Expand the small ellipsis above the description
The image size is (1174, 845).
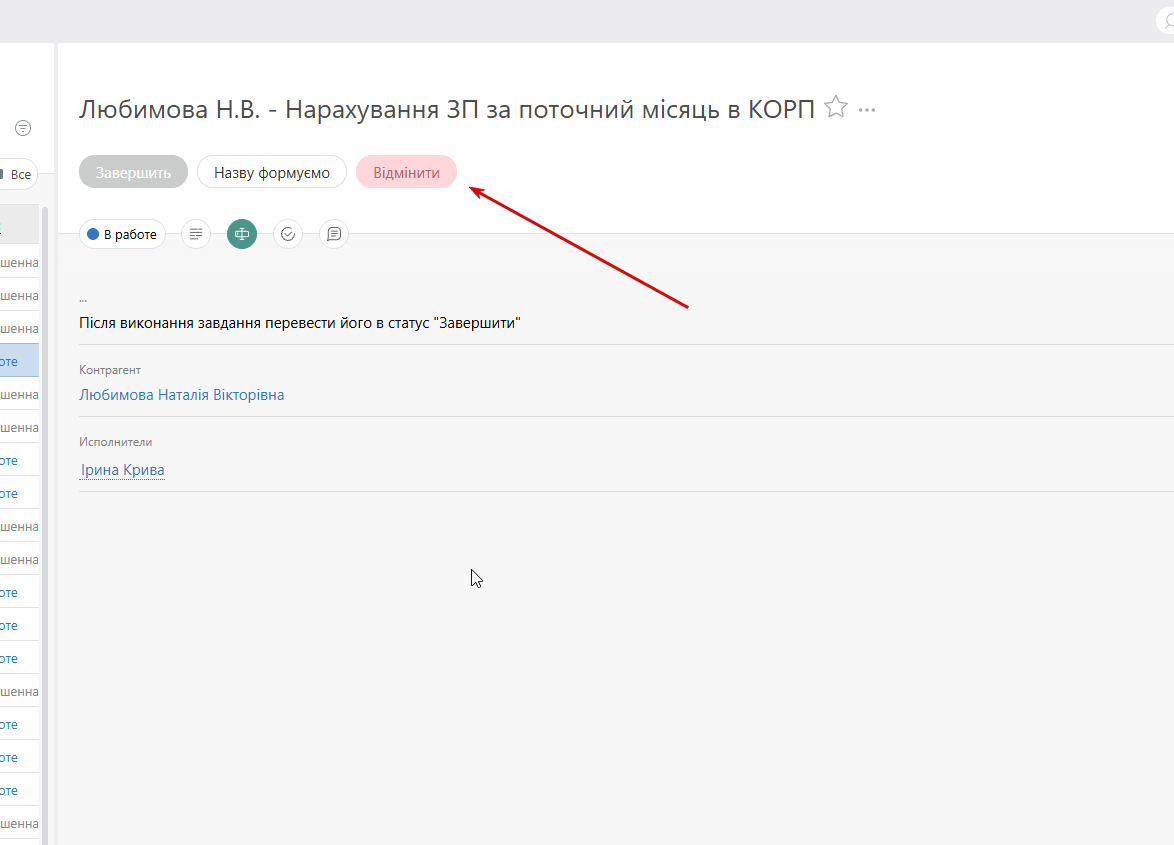click(83, 300)
